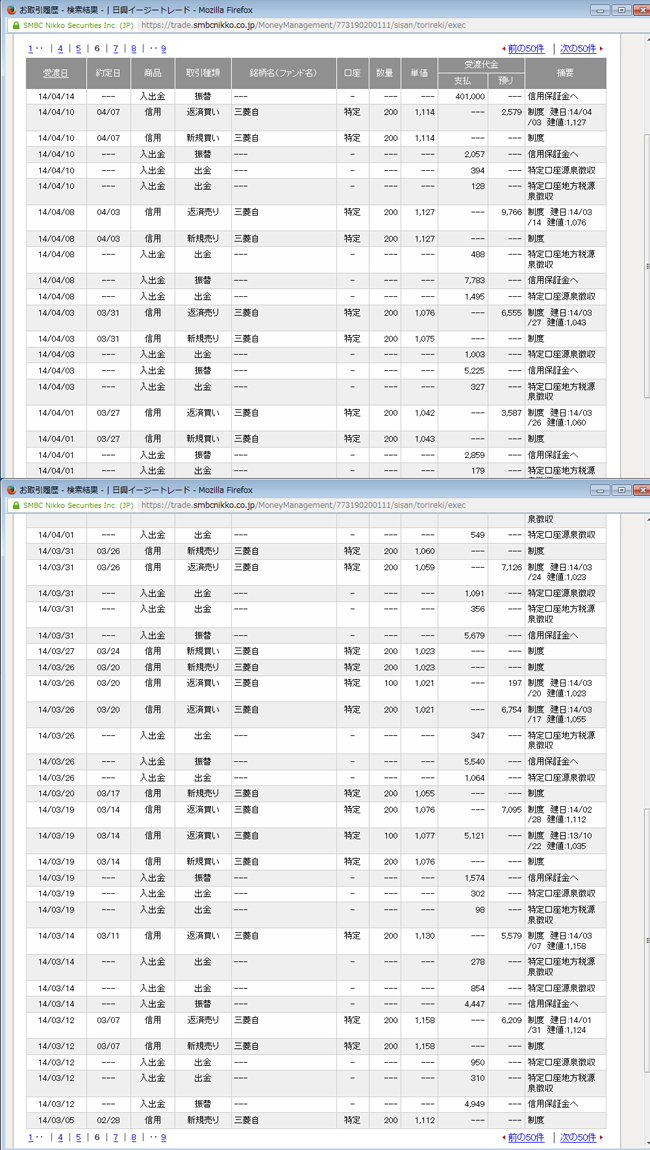Click the summary cell with 建値:1,124
This screenshot has width=650, height=1150.
point(566,1025)
